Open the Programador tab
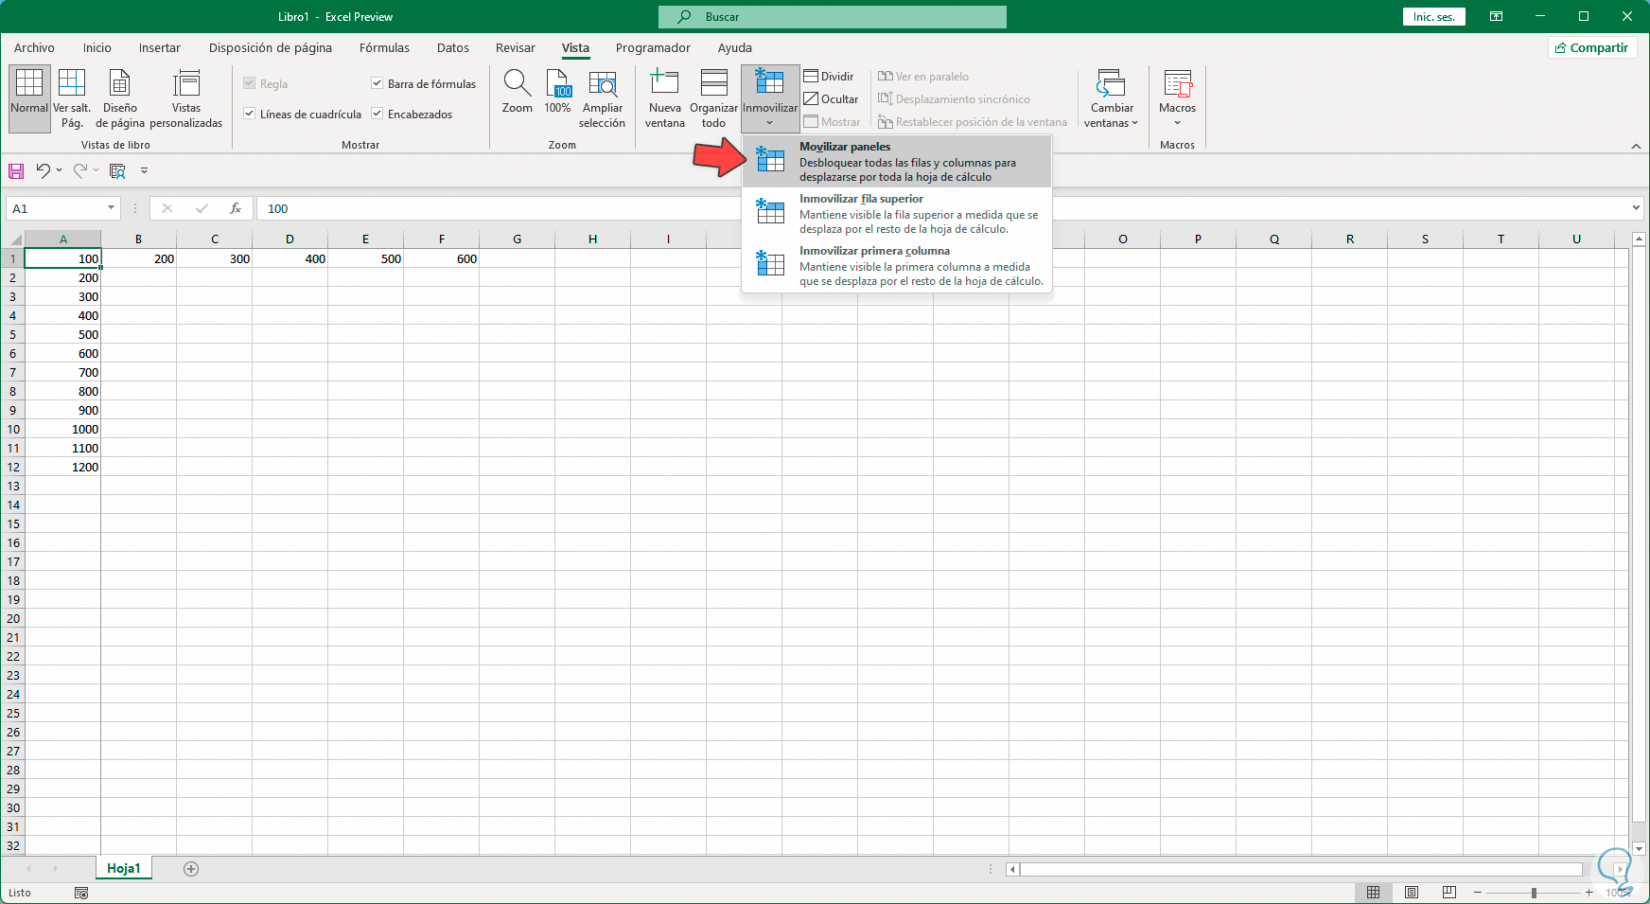 pyautogui.click(x=653, y=48)
